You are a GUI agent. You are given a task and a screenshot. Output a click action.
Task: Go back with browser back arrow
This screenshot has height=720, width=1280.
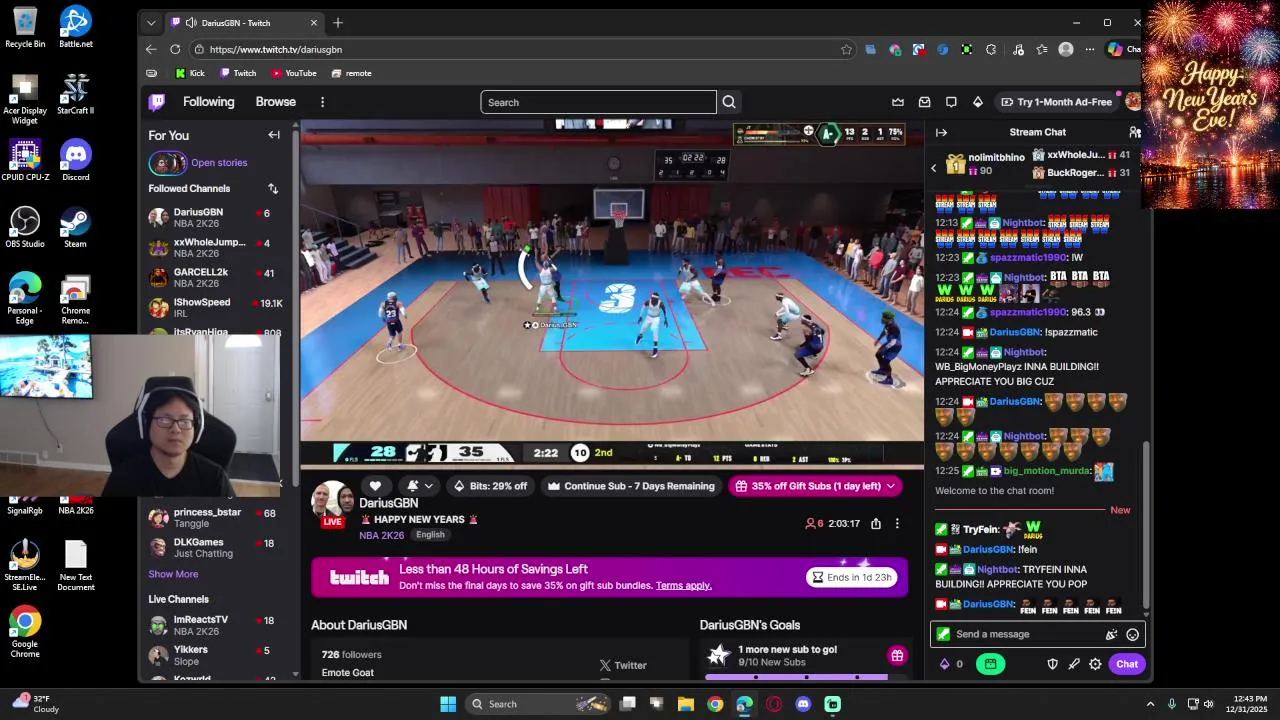[x=151, y=49]
